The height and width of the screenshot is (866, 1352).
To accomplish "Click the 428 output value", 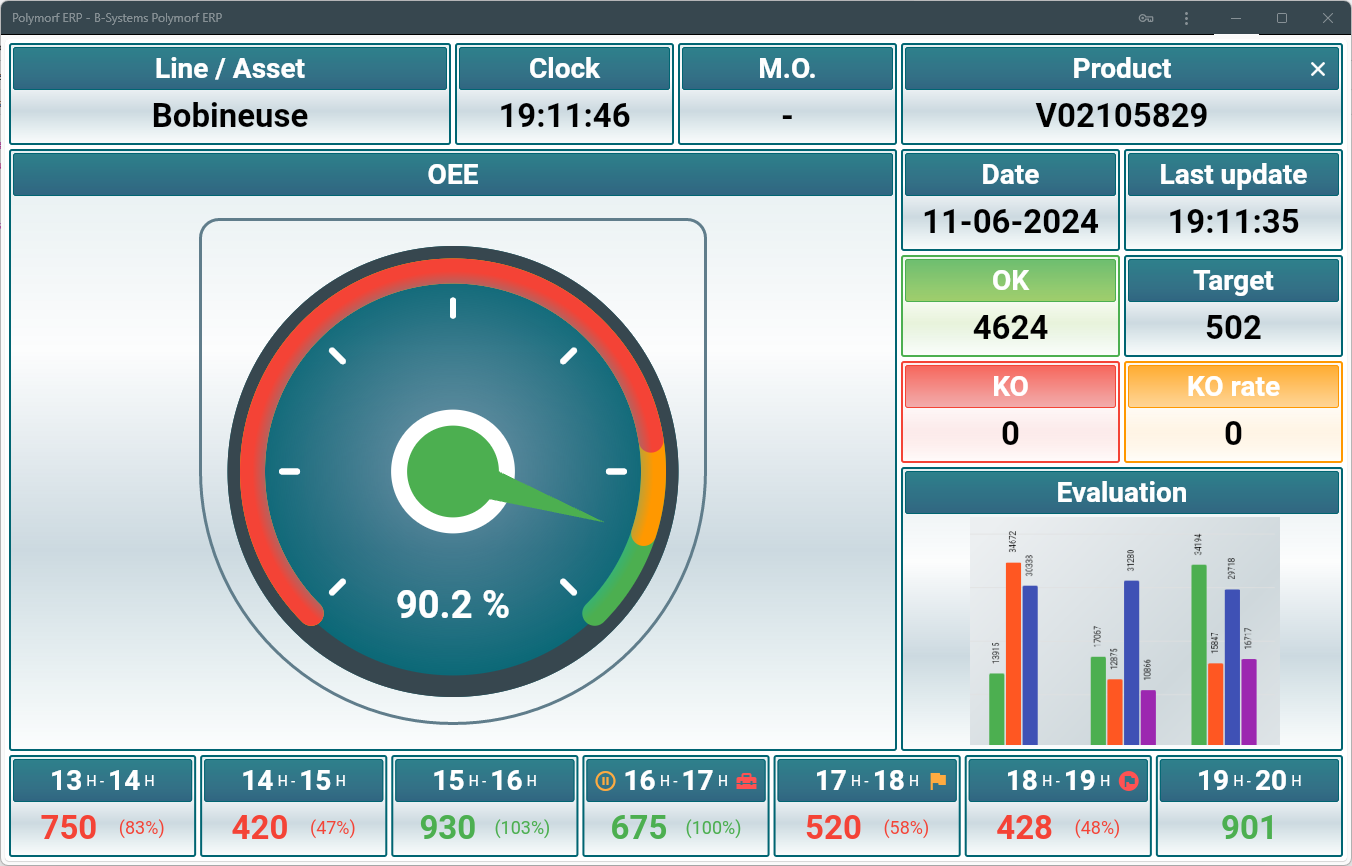I will pos(1024,828).
